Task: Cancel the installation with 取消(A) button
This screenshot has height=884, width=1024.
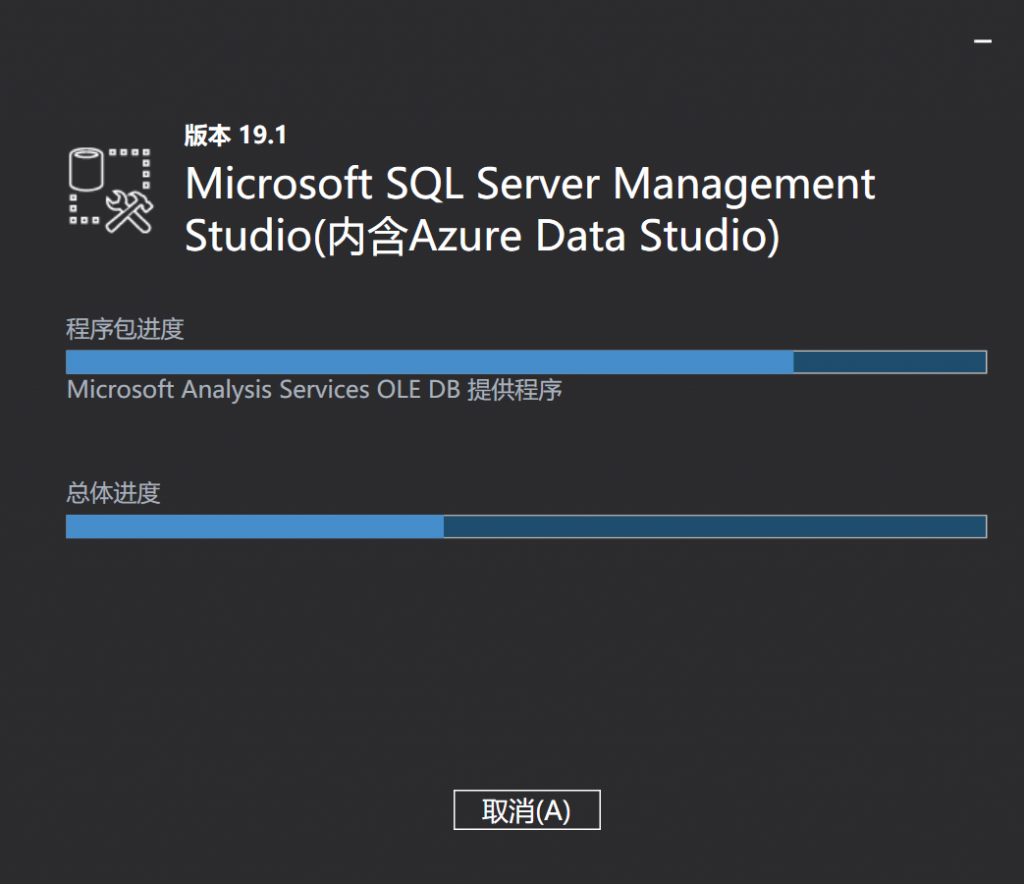Action: 526,811
